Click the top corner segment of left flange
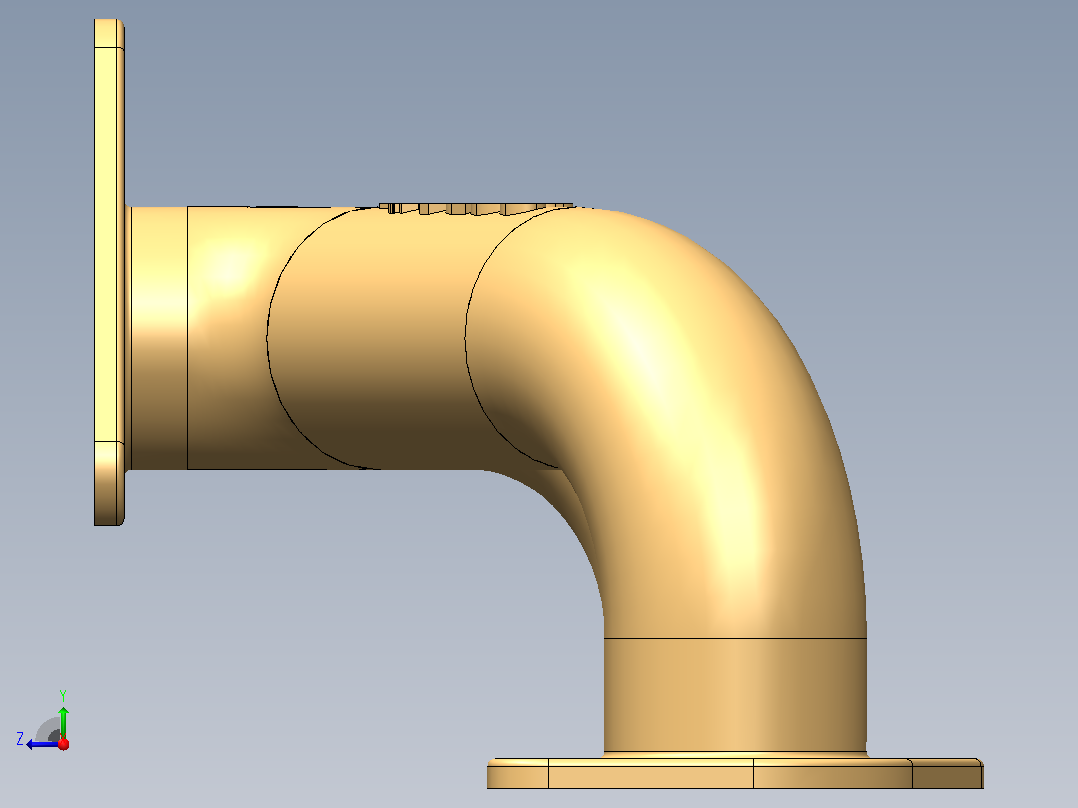Image resolution: width=1078 pixels, height=808 pixels. [109, 34]
